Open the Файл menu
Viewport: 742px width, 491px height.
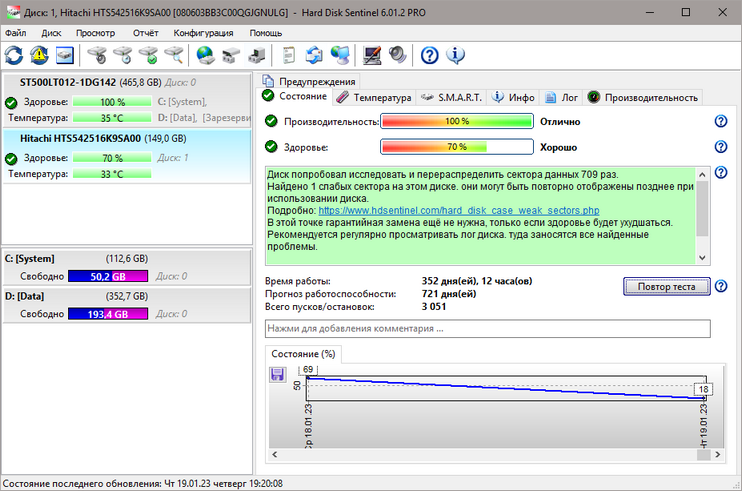[x=16, y=33]
